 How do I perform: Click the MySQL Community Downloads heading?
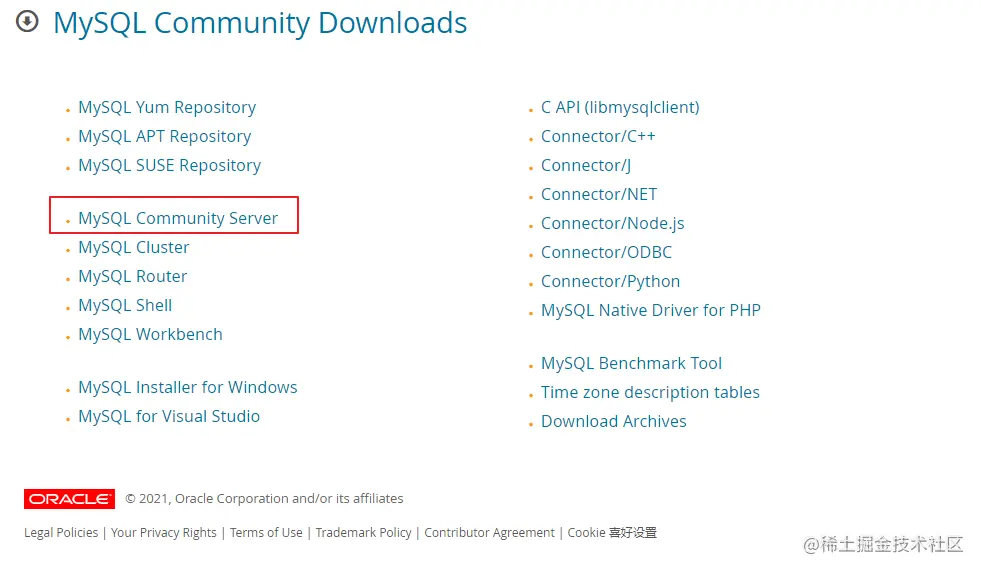260,23
